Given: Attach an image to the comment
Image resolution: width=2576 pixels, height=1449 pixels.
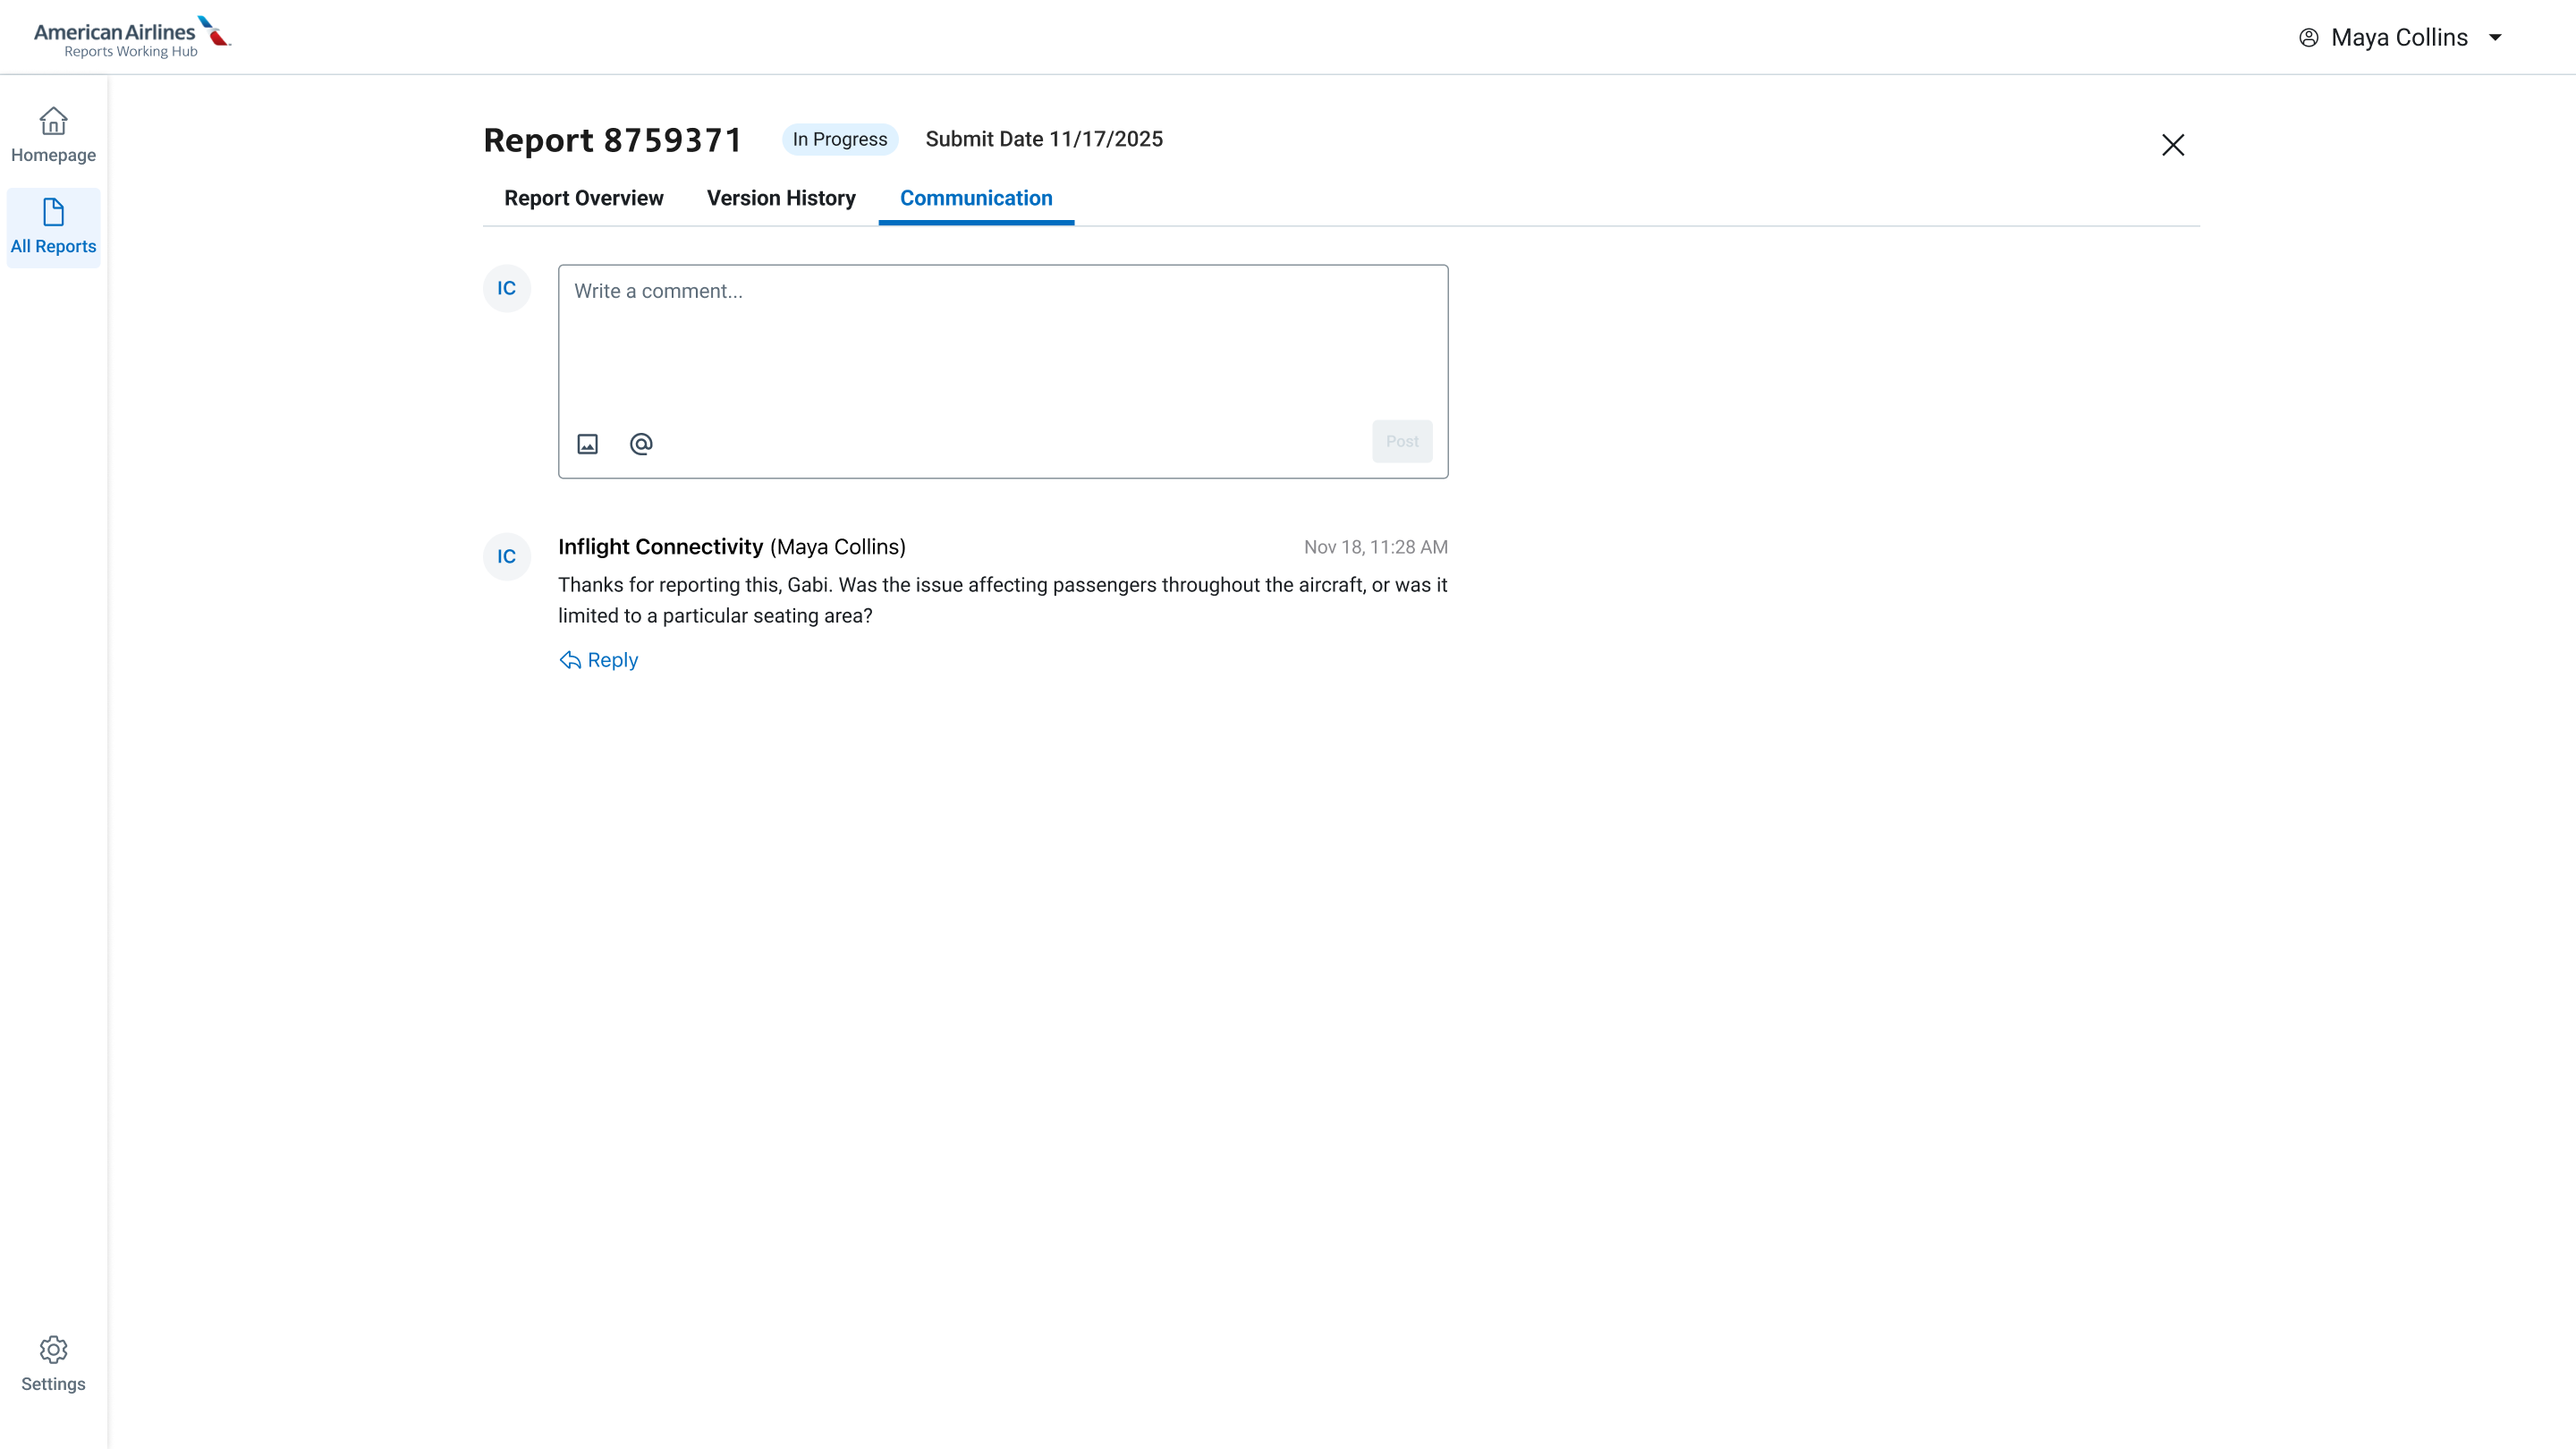Looking at the screenshot, I should (588, 443).
